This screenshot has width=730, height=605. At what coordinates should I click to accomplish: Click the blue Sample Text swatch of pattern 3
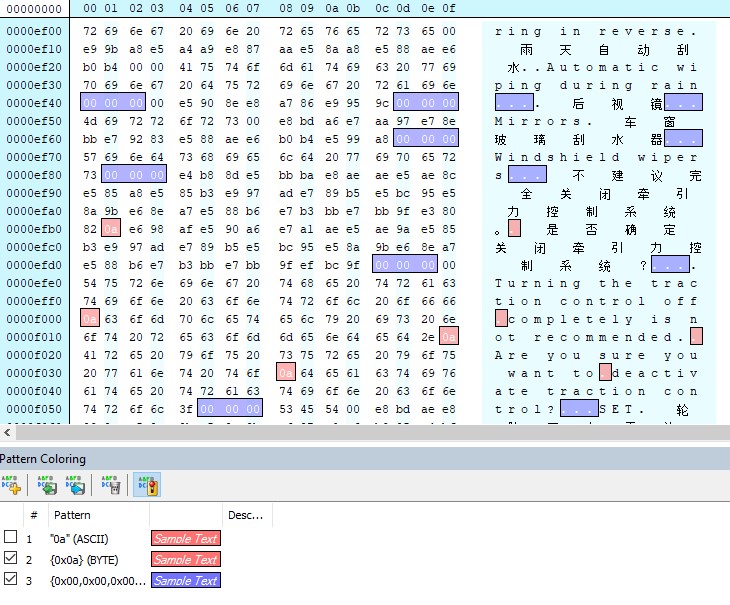coord(186,580)
